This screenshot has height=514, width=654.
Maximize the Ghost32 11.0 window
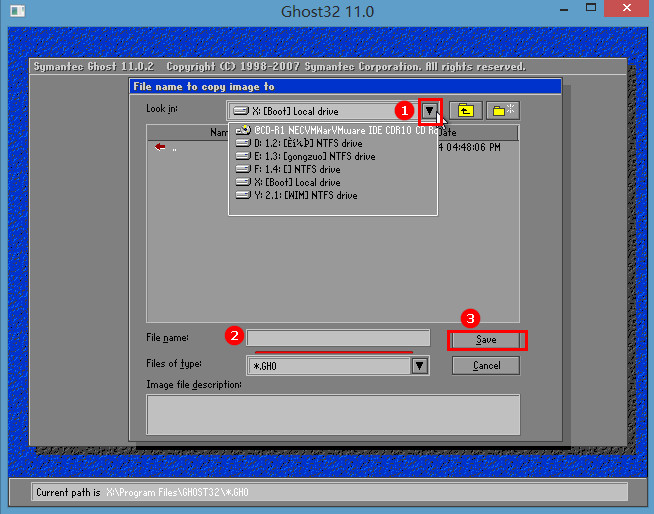[x=591, y=8]
